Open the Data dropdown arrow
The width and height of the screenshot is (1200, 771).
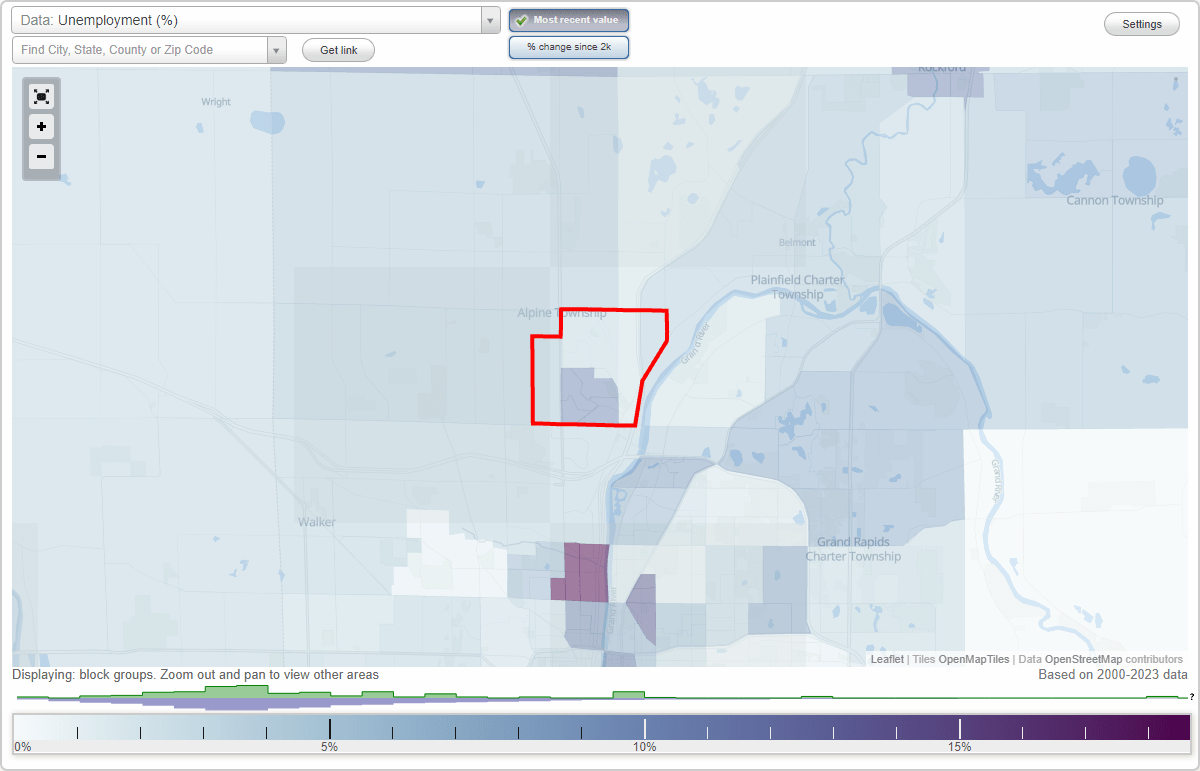click(x=489, y=20)
